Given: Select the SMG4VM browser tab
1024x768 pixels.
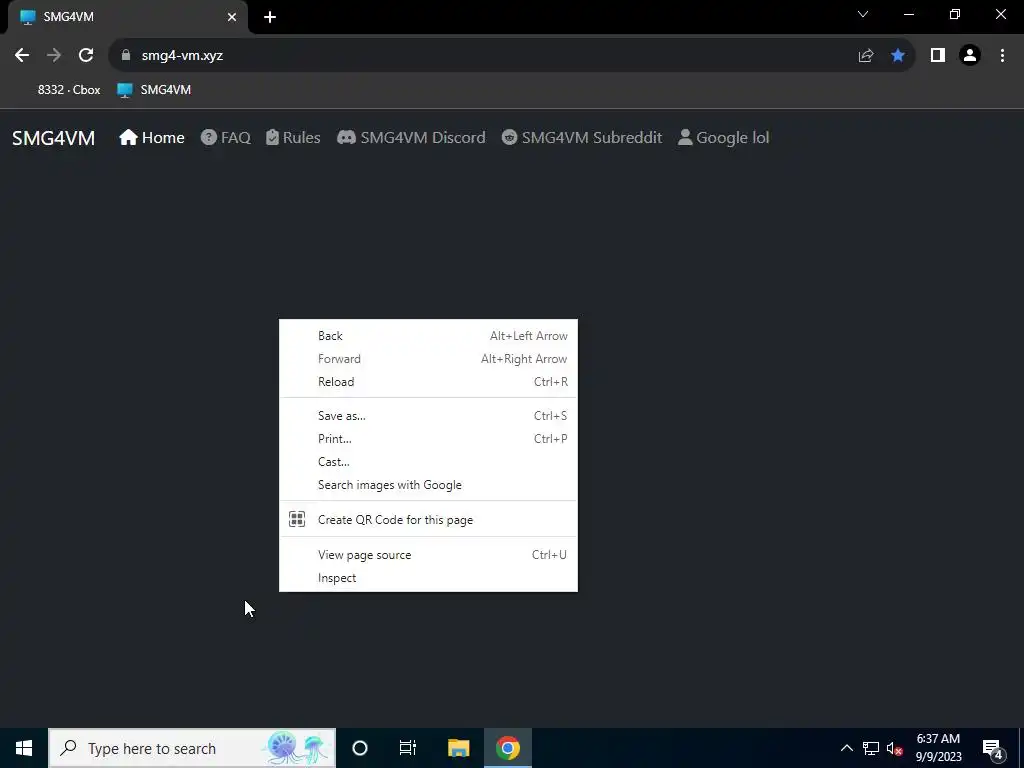Looking at the screenshot, I should tap(128, 17).
